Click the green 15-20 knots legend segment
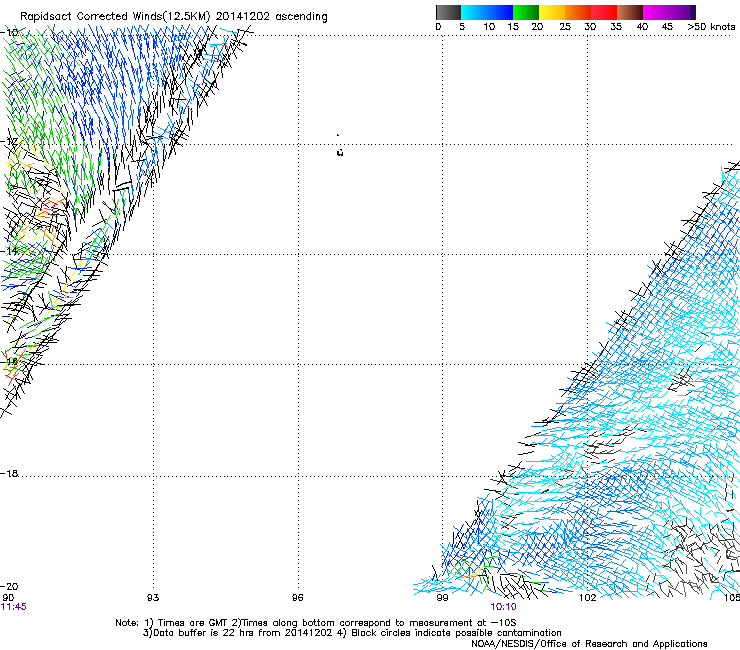This screenshot has width=740, height=650. [x=526, y=12]
